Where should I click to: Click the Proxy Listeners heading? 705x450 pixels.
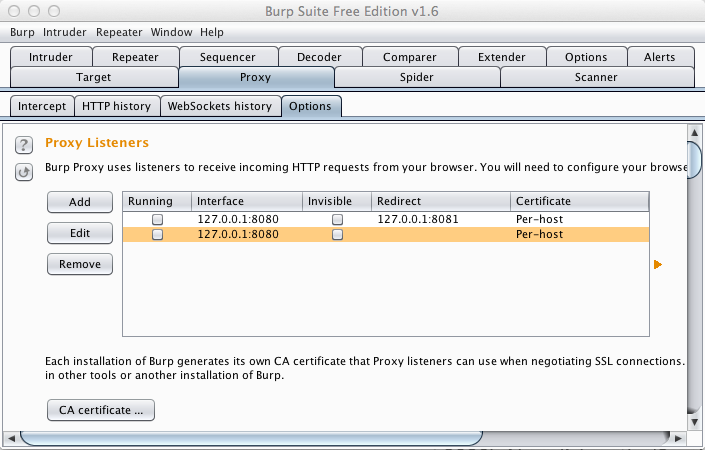tap(97, 143)
